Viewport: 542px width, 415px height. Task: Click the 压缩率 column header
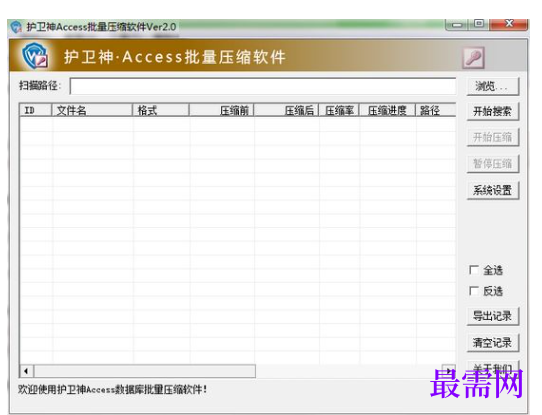(339, 110)
